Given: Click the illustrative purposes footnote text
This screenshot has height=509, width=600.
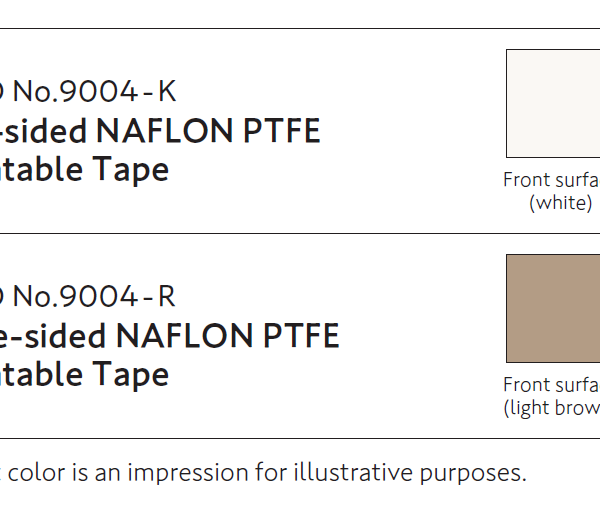Looking at the screenshot, I should tap(265, 472).
